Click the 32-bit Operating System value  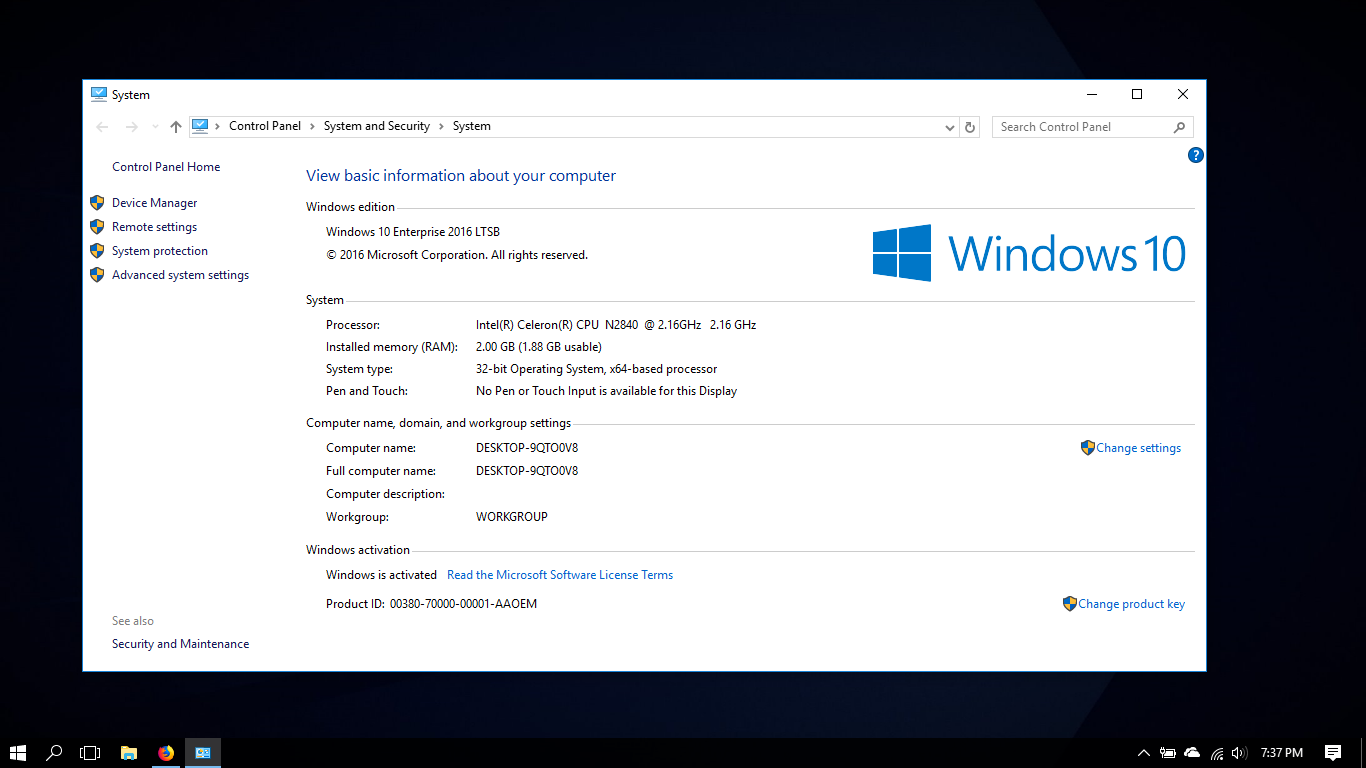tap(597, 369)
